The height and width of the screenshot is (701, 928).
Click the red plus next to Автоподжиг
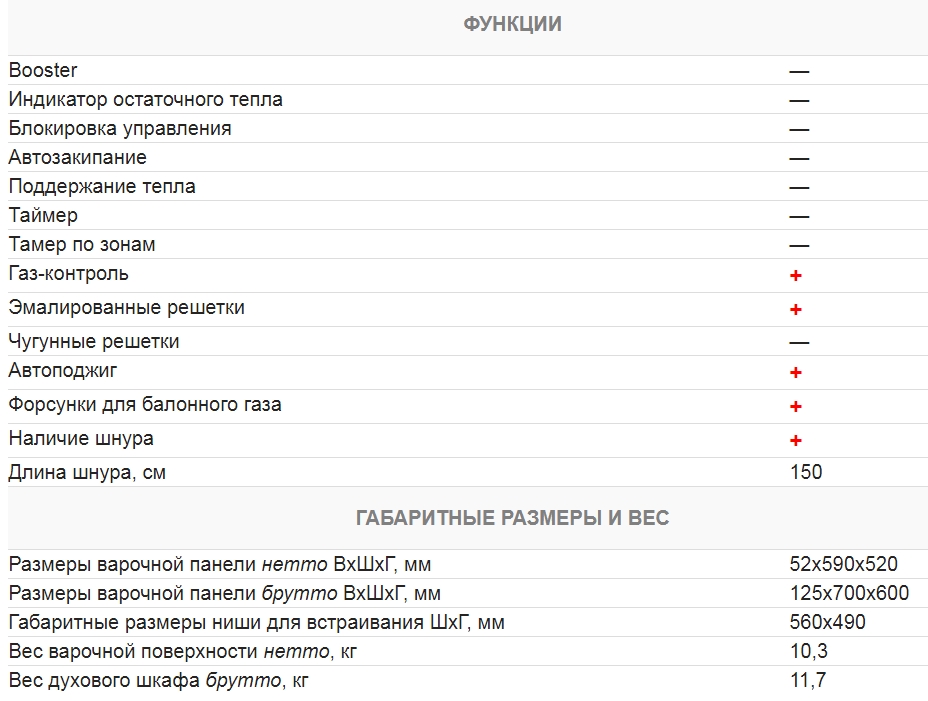pyautogui.click(x=796, y=373)
